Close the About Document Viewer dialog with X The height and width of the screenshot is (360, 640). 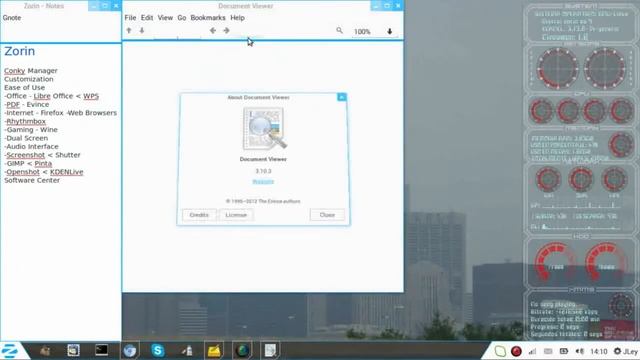pos(342,97)
